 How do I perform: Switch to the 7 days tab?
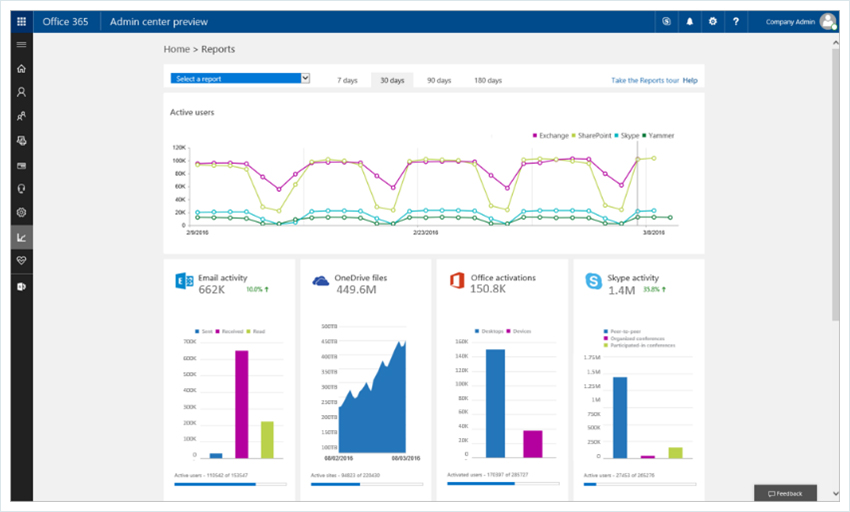pos(347,80)
